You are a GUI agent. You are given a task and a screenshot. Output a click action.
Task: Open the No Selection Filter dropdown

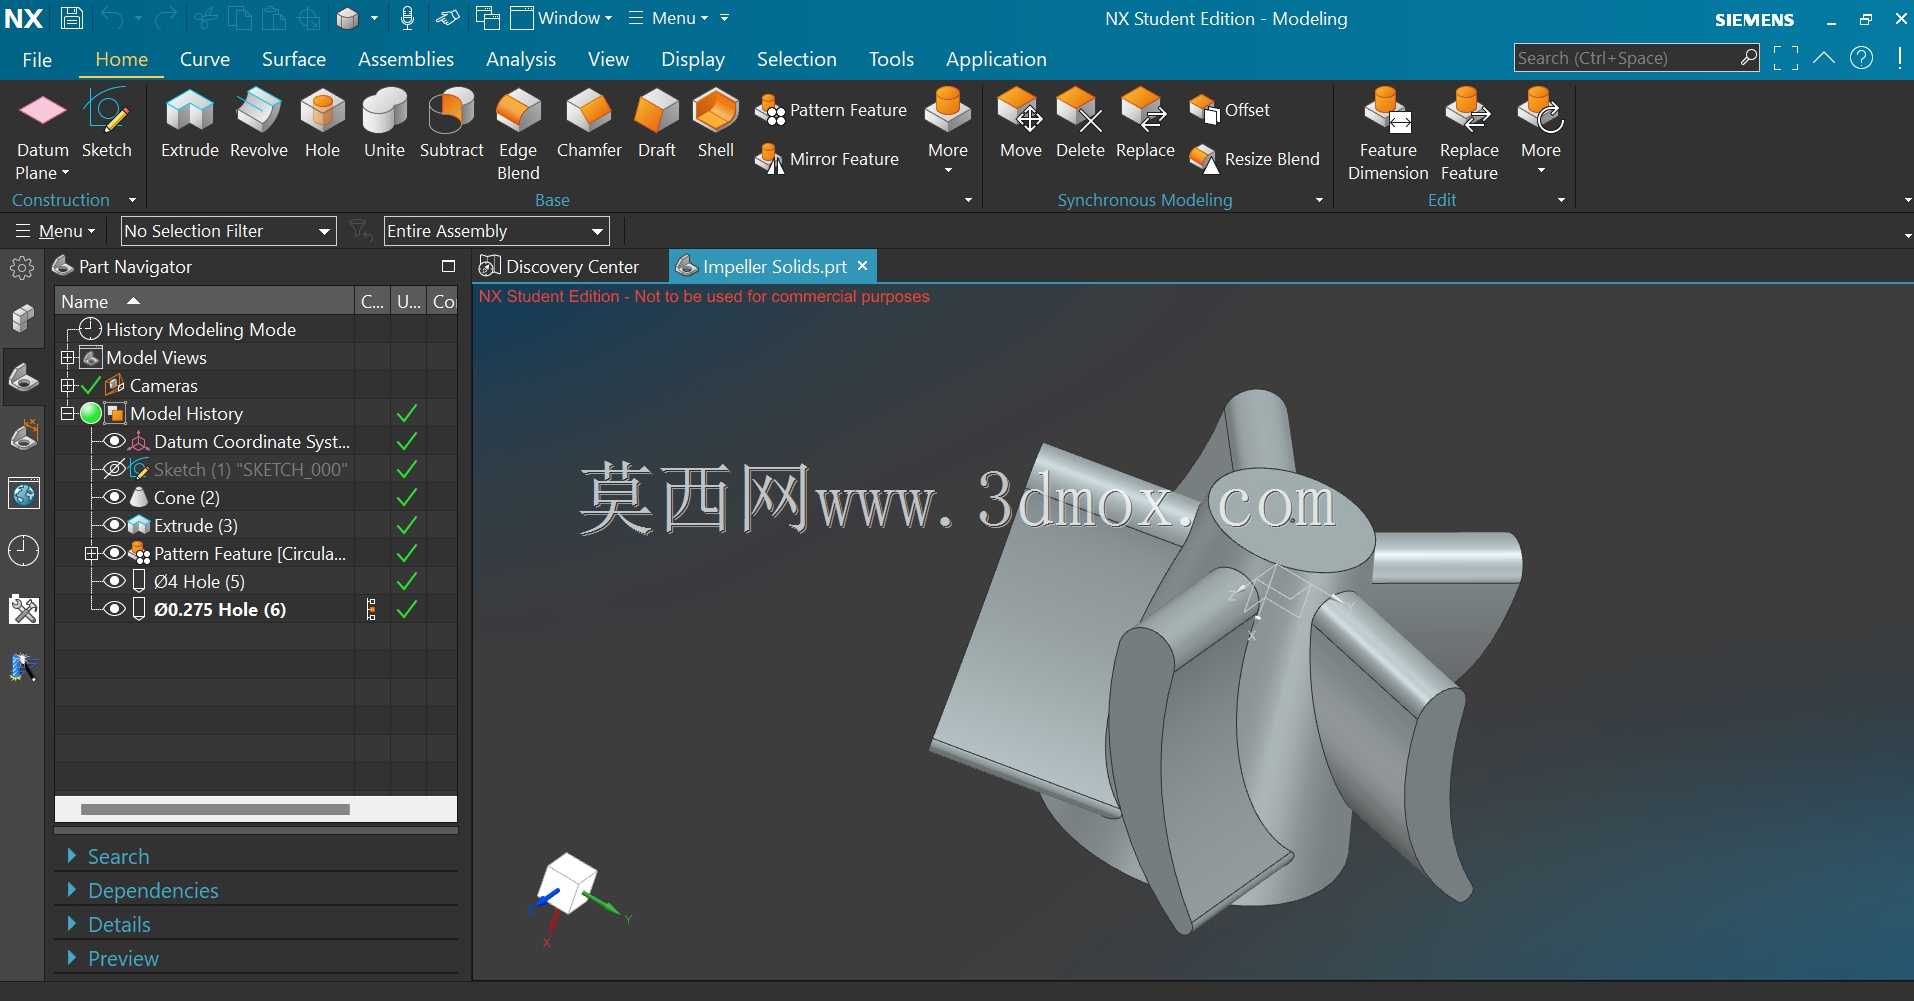228,231
